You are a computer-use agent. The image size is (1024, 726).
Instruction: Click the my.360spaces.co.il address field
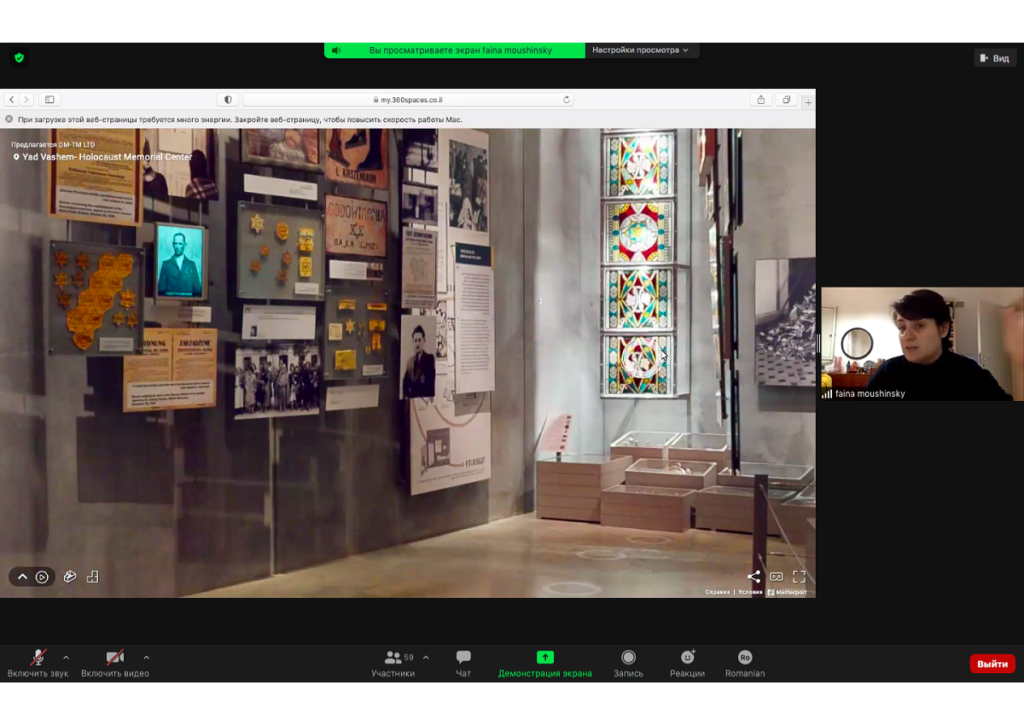tap(408, 100)
